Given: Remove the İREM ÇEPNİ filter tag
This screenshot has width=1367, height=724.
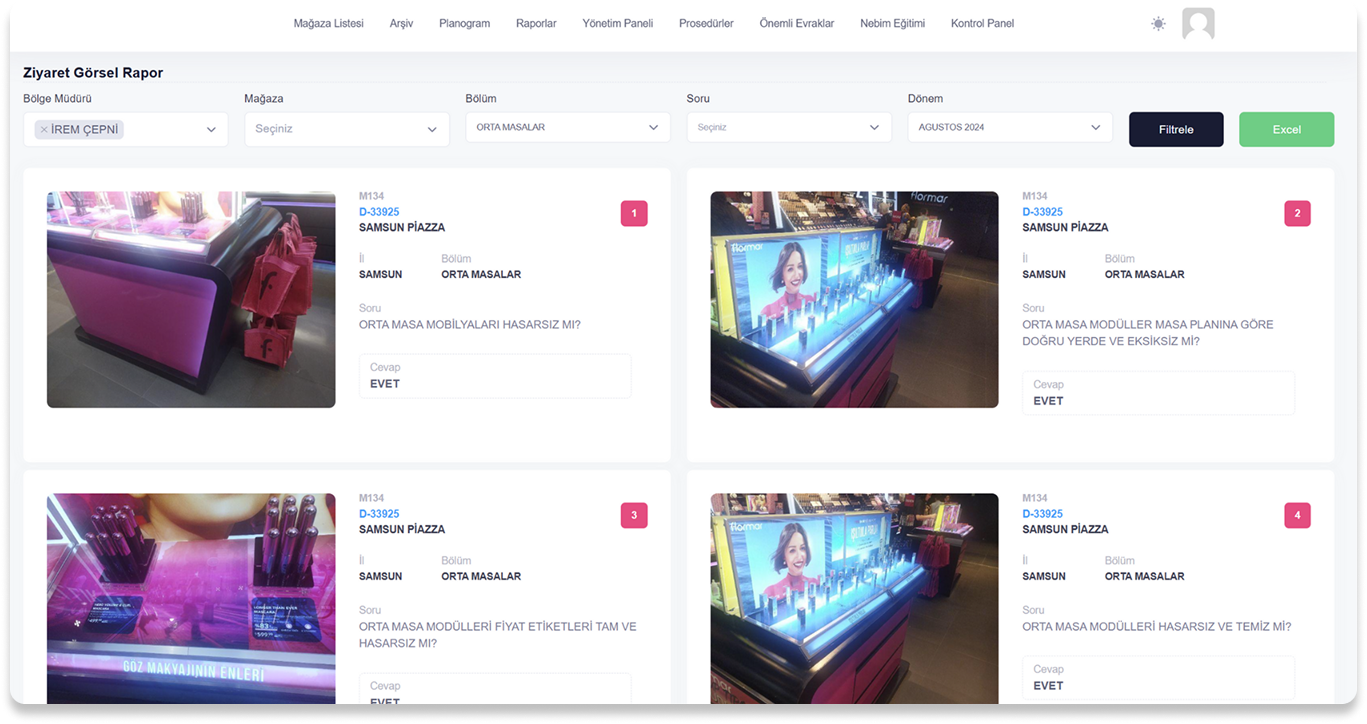Looking at the screenshot, I should click(44, 129).
